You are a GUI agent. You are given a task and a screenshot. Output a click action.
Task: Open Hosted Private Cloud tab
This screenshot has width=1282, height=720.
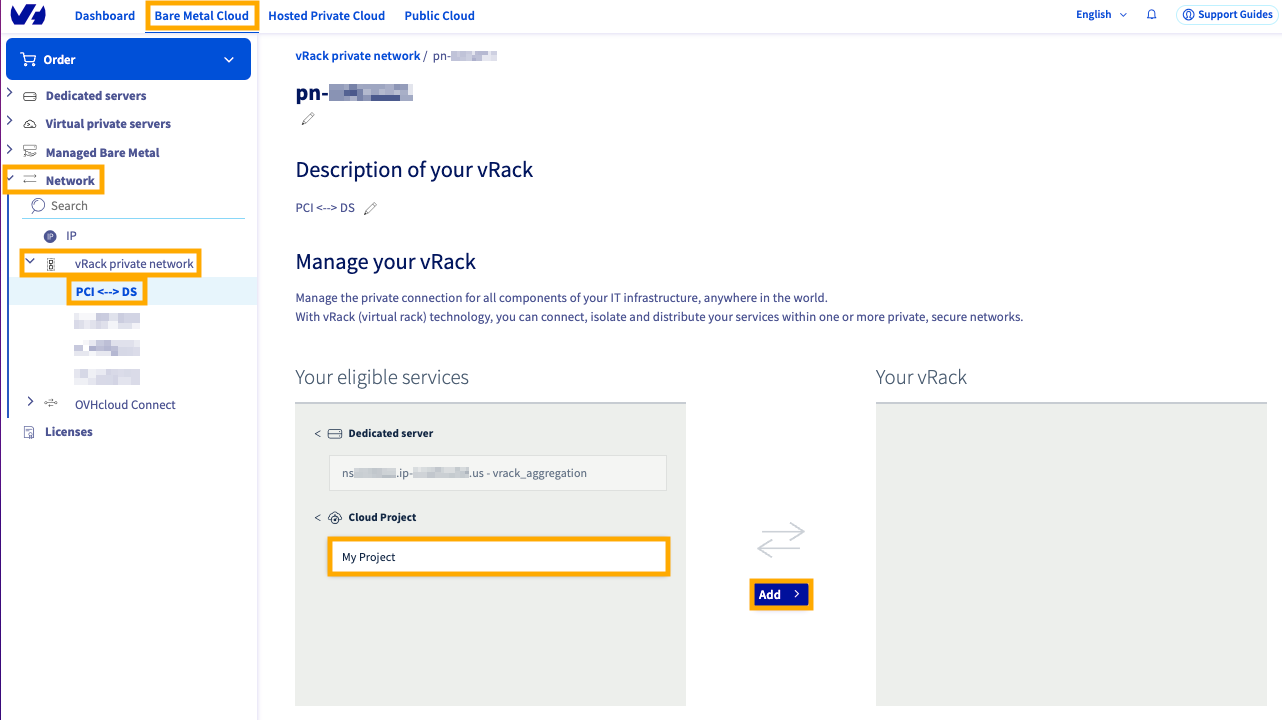(327, 16)
